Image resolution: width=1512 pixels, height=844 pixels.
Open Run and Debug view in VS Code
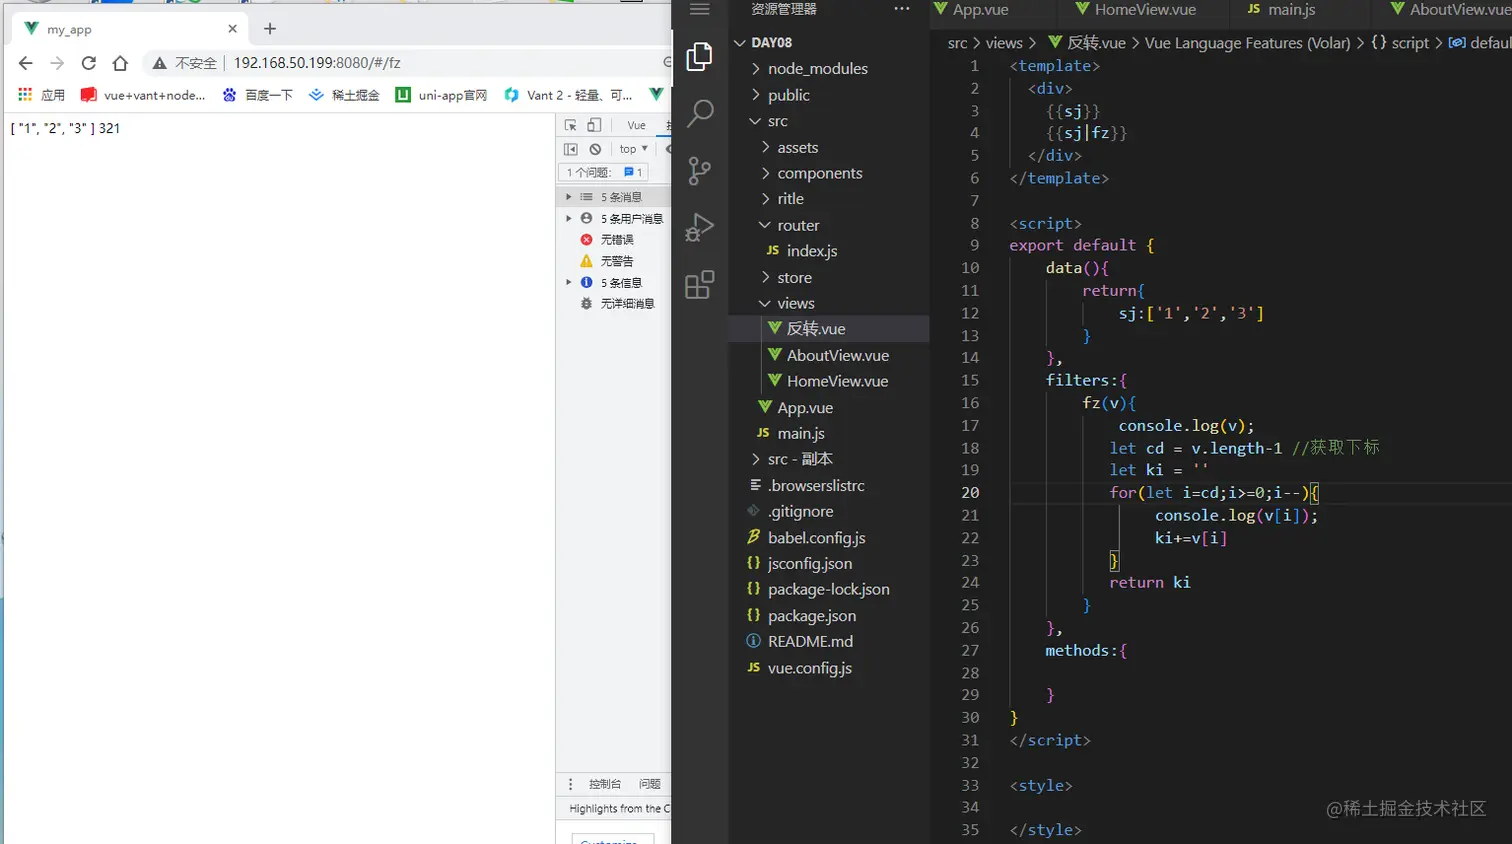tap(700, 228)
